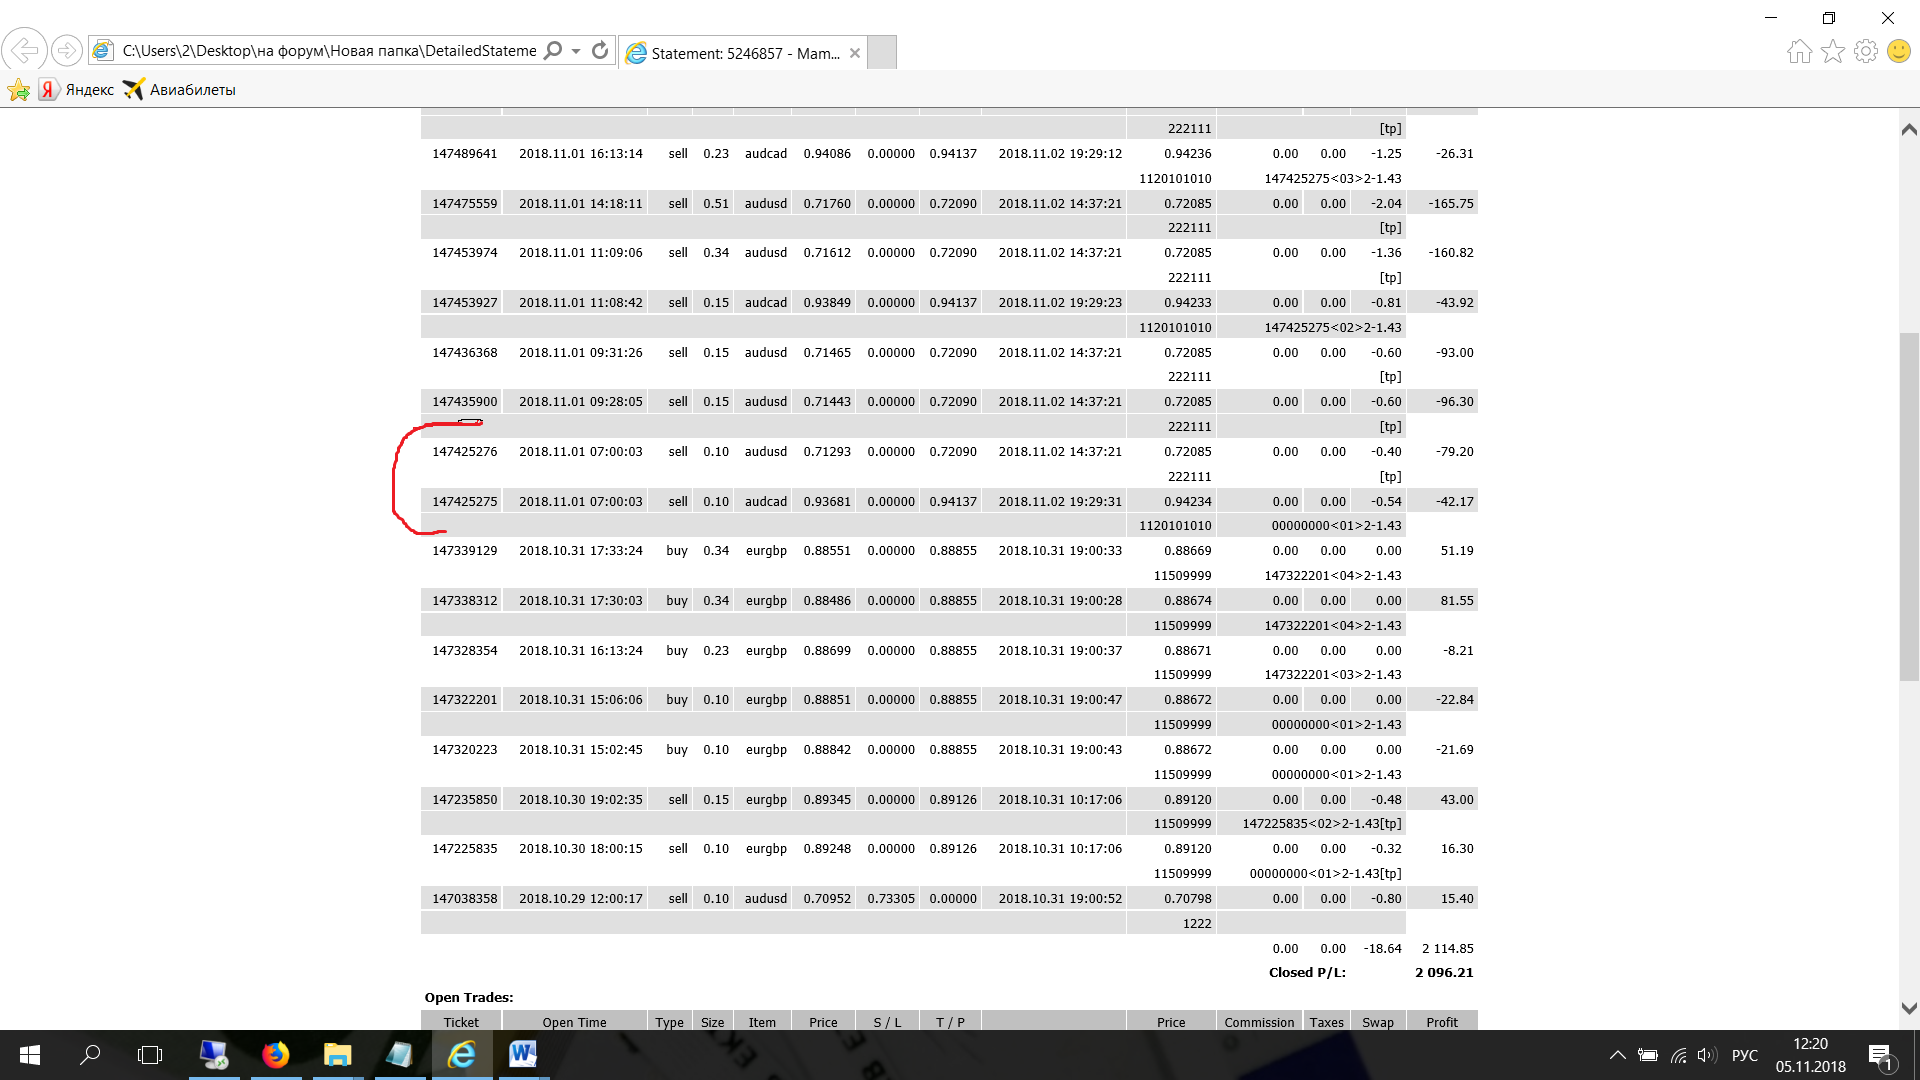
Task: Click the Commission column header
Action: pyautogui.click(x=1259, y=1022)
